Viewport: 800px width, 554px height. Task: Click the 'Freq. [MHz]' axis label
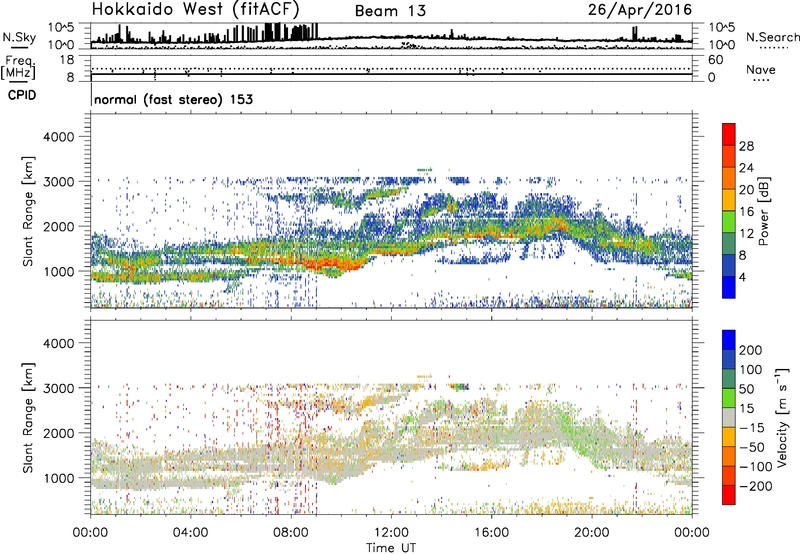[x=19, y=67]
